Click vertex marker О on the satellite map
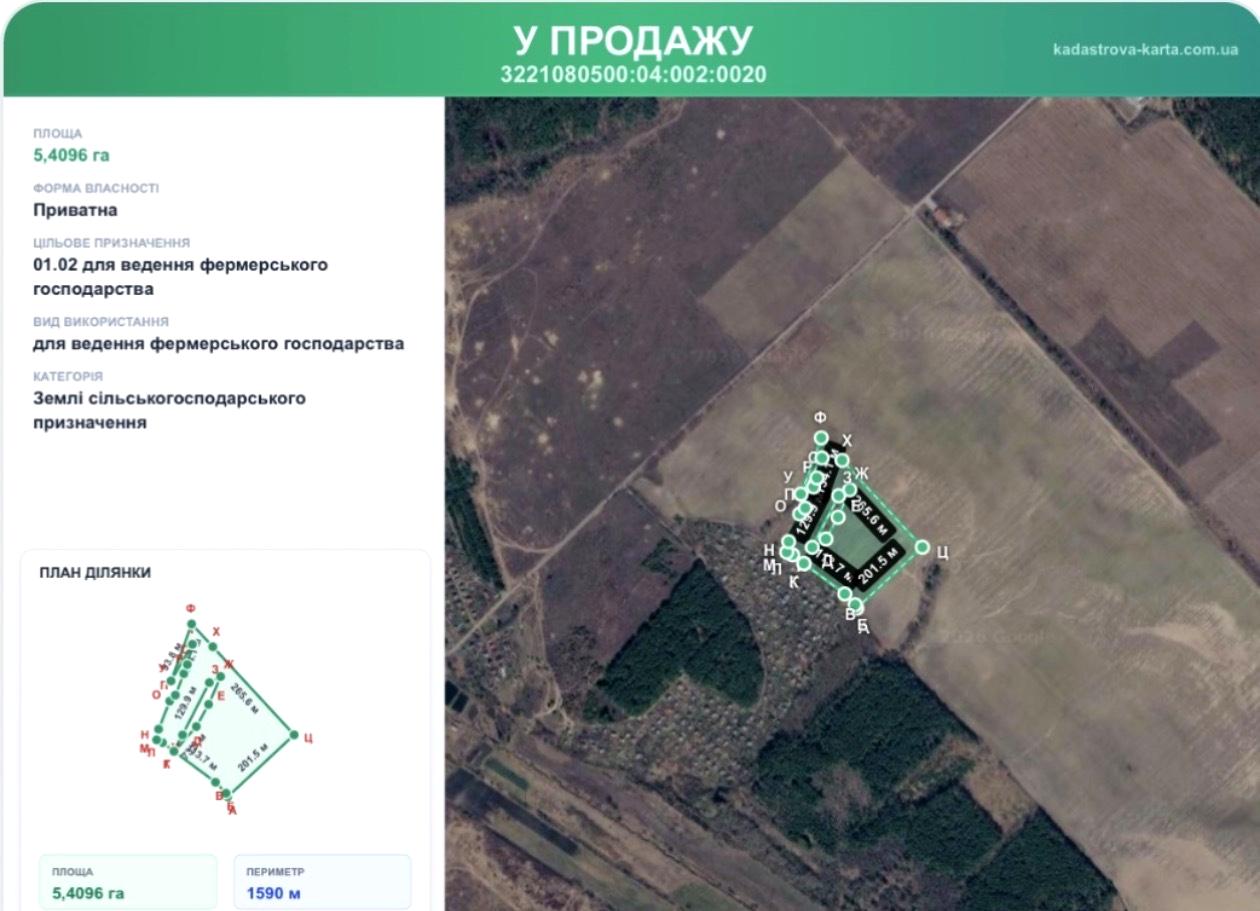 pyautogui.click(x=800, y=514)
